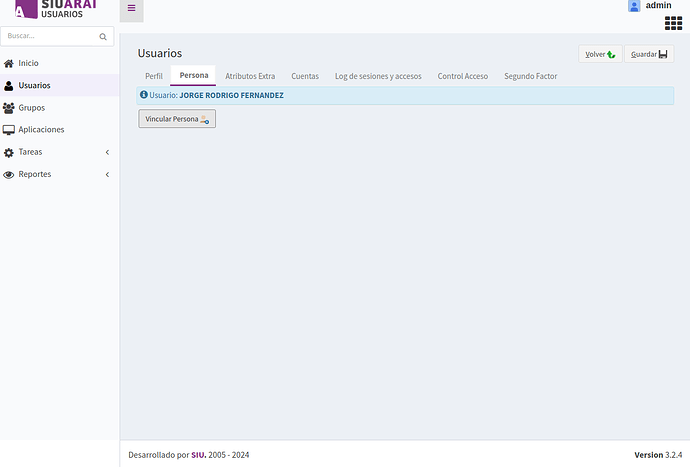The width and height of the screenshot is (690, 467).
Task: Go to Aplicaciones in the sidebar
Action: click(41, 130)
